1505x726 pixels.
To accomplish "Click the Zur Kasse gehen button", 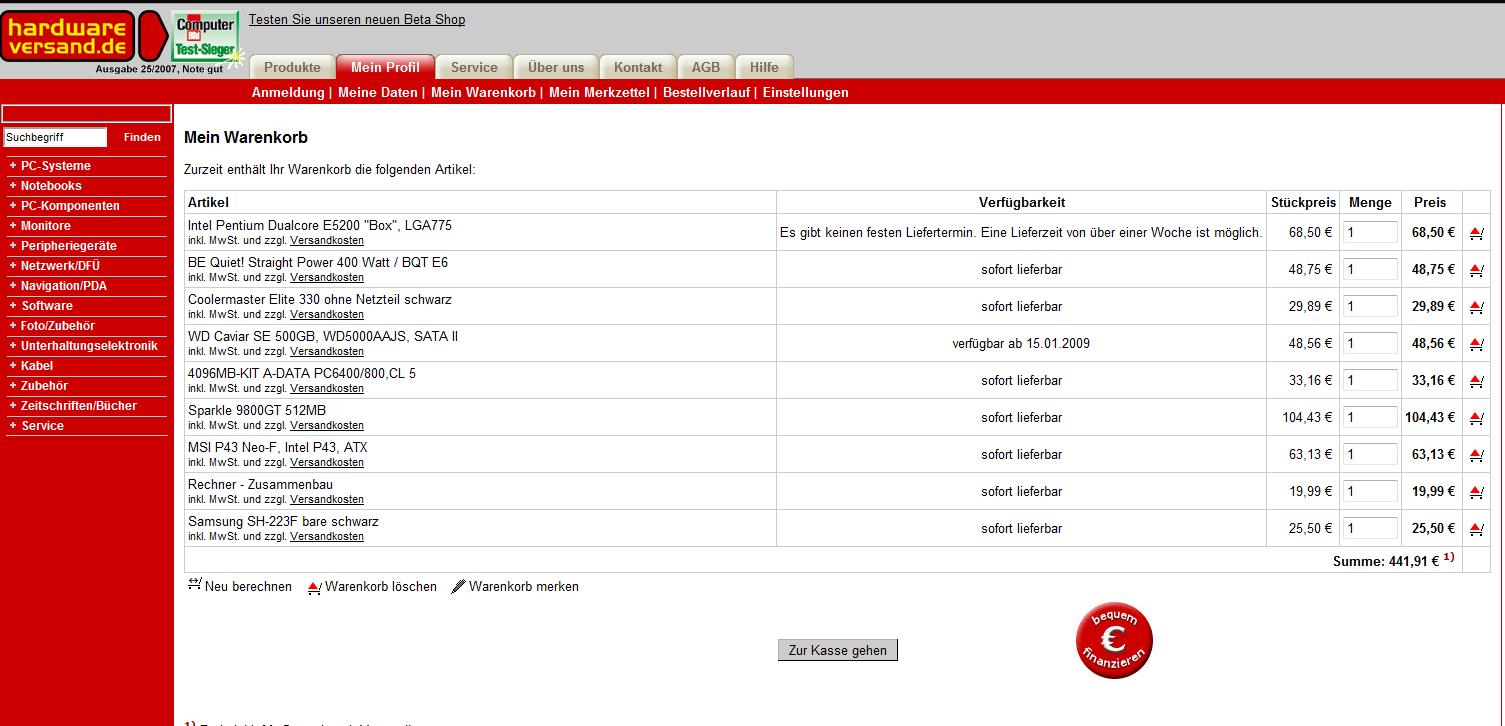I will point(838,650).
